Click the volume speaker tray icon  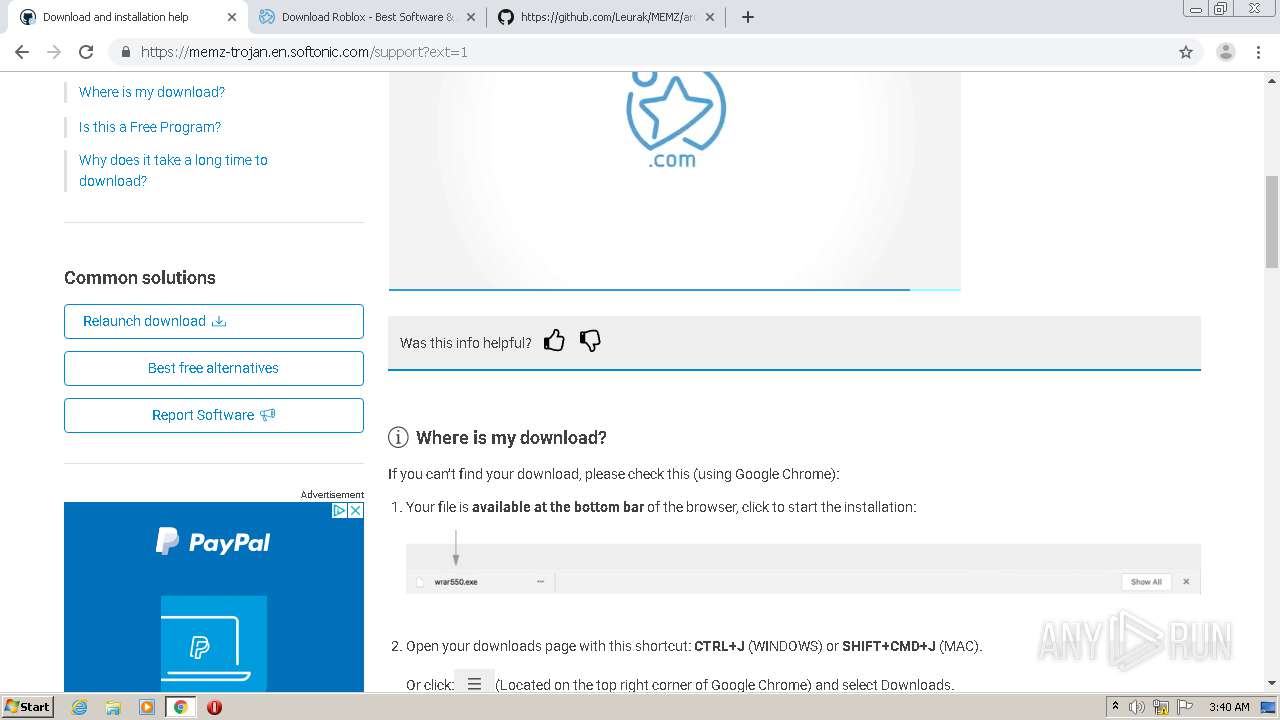tap(1137, 707)
